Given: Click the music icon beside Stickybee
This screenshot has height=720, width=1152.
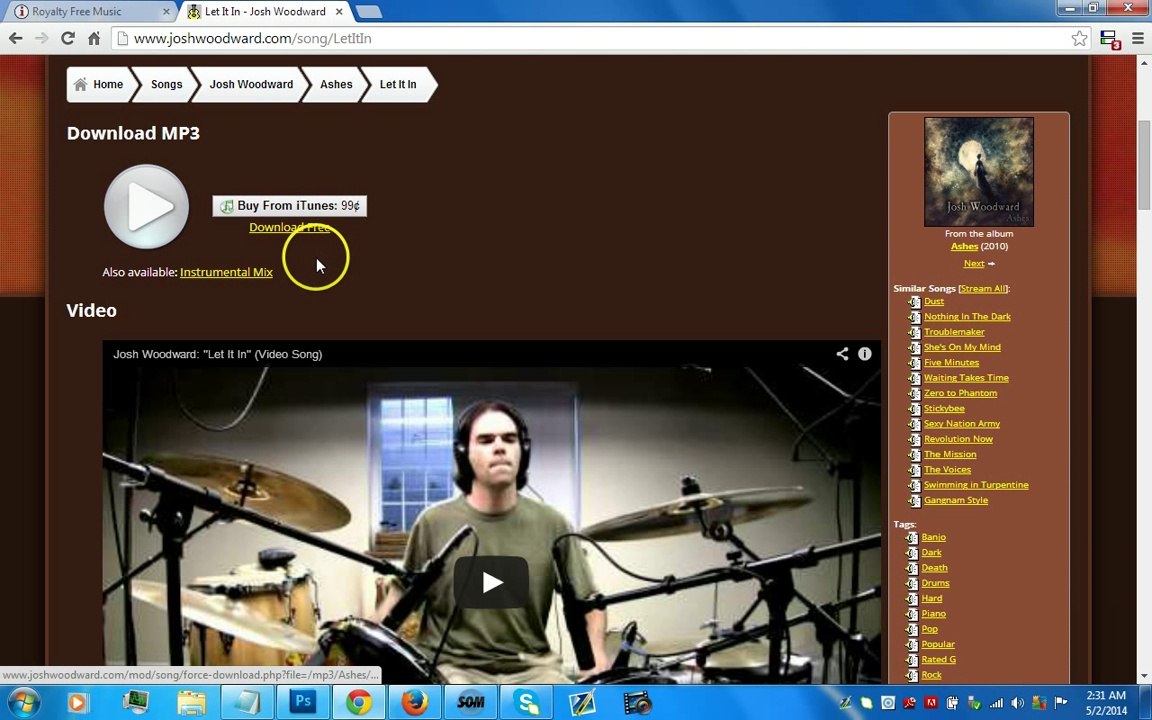Looking at the screenshot, I should [913, 408].
